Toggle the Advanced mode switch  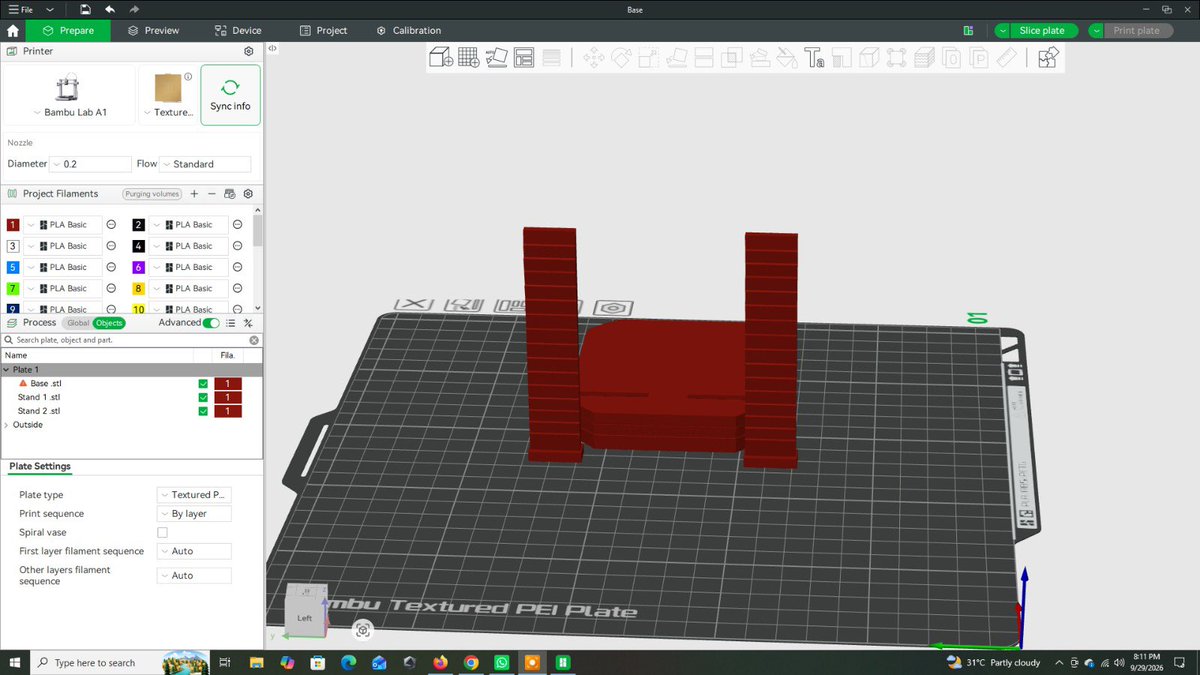(211, 323)
